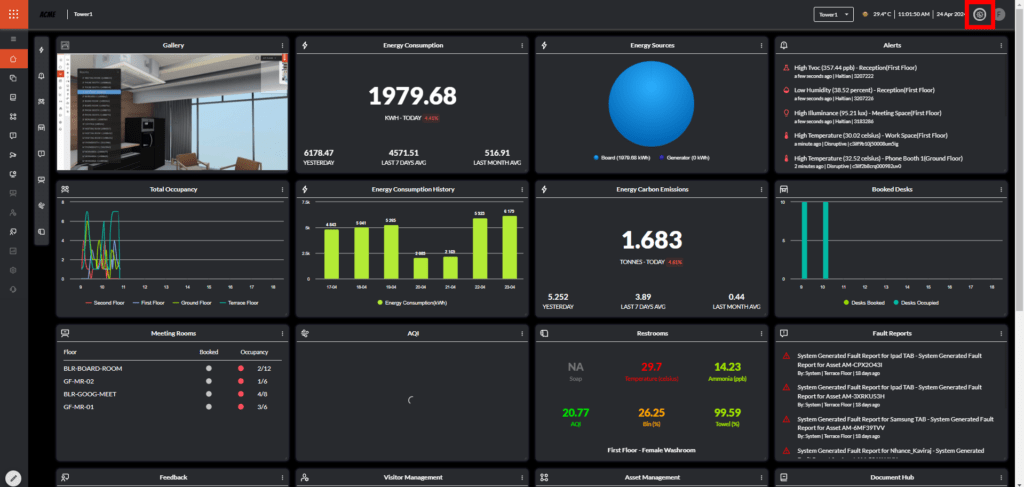Open the app launcher grid icon
The height and width of the screenshot is (487, 1024).
tap(13, 14)
